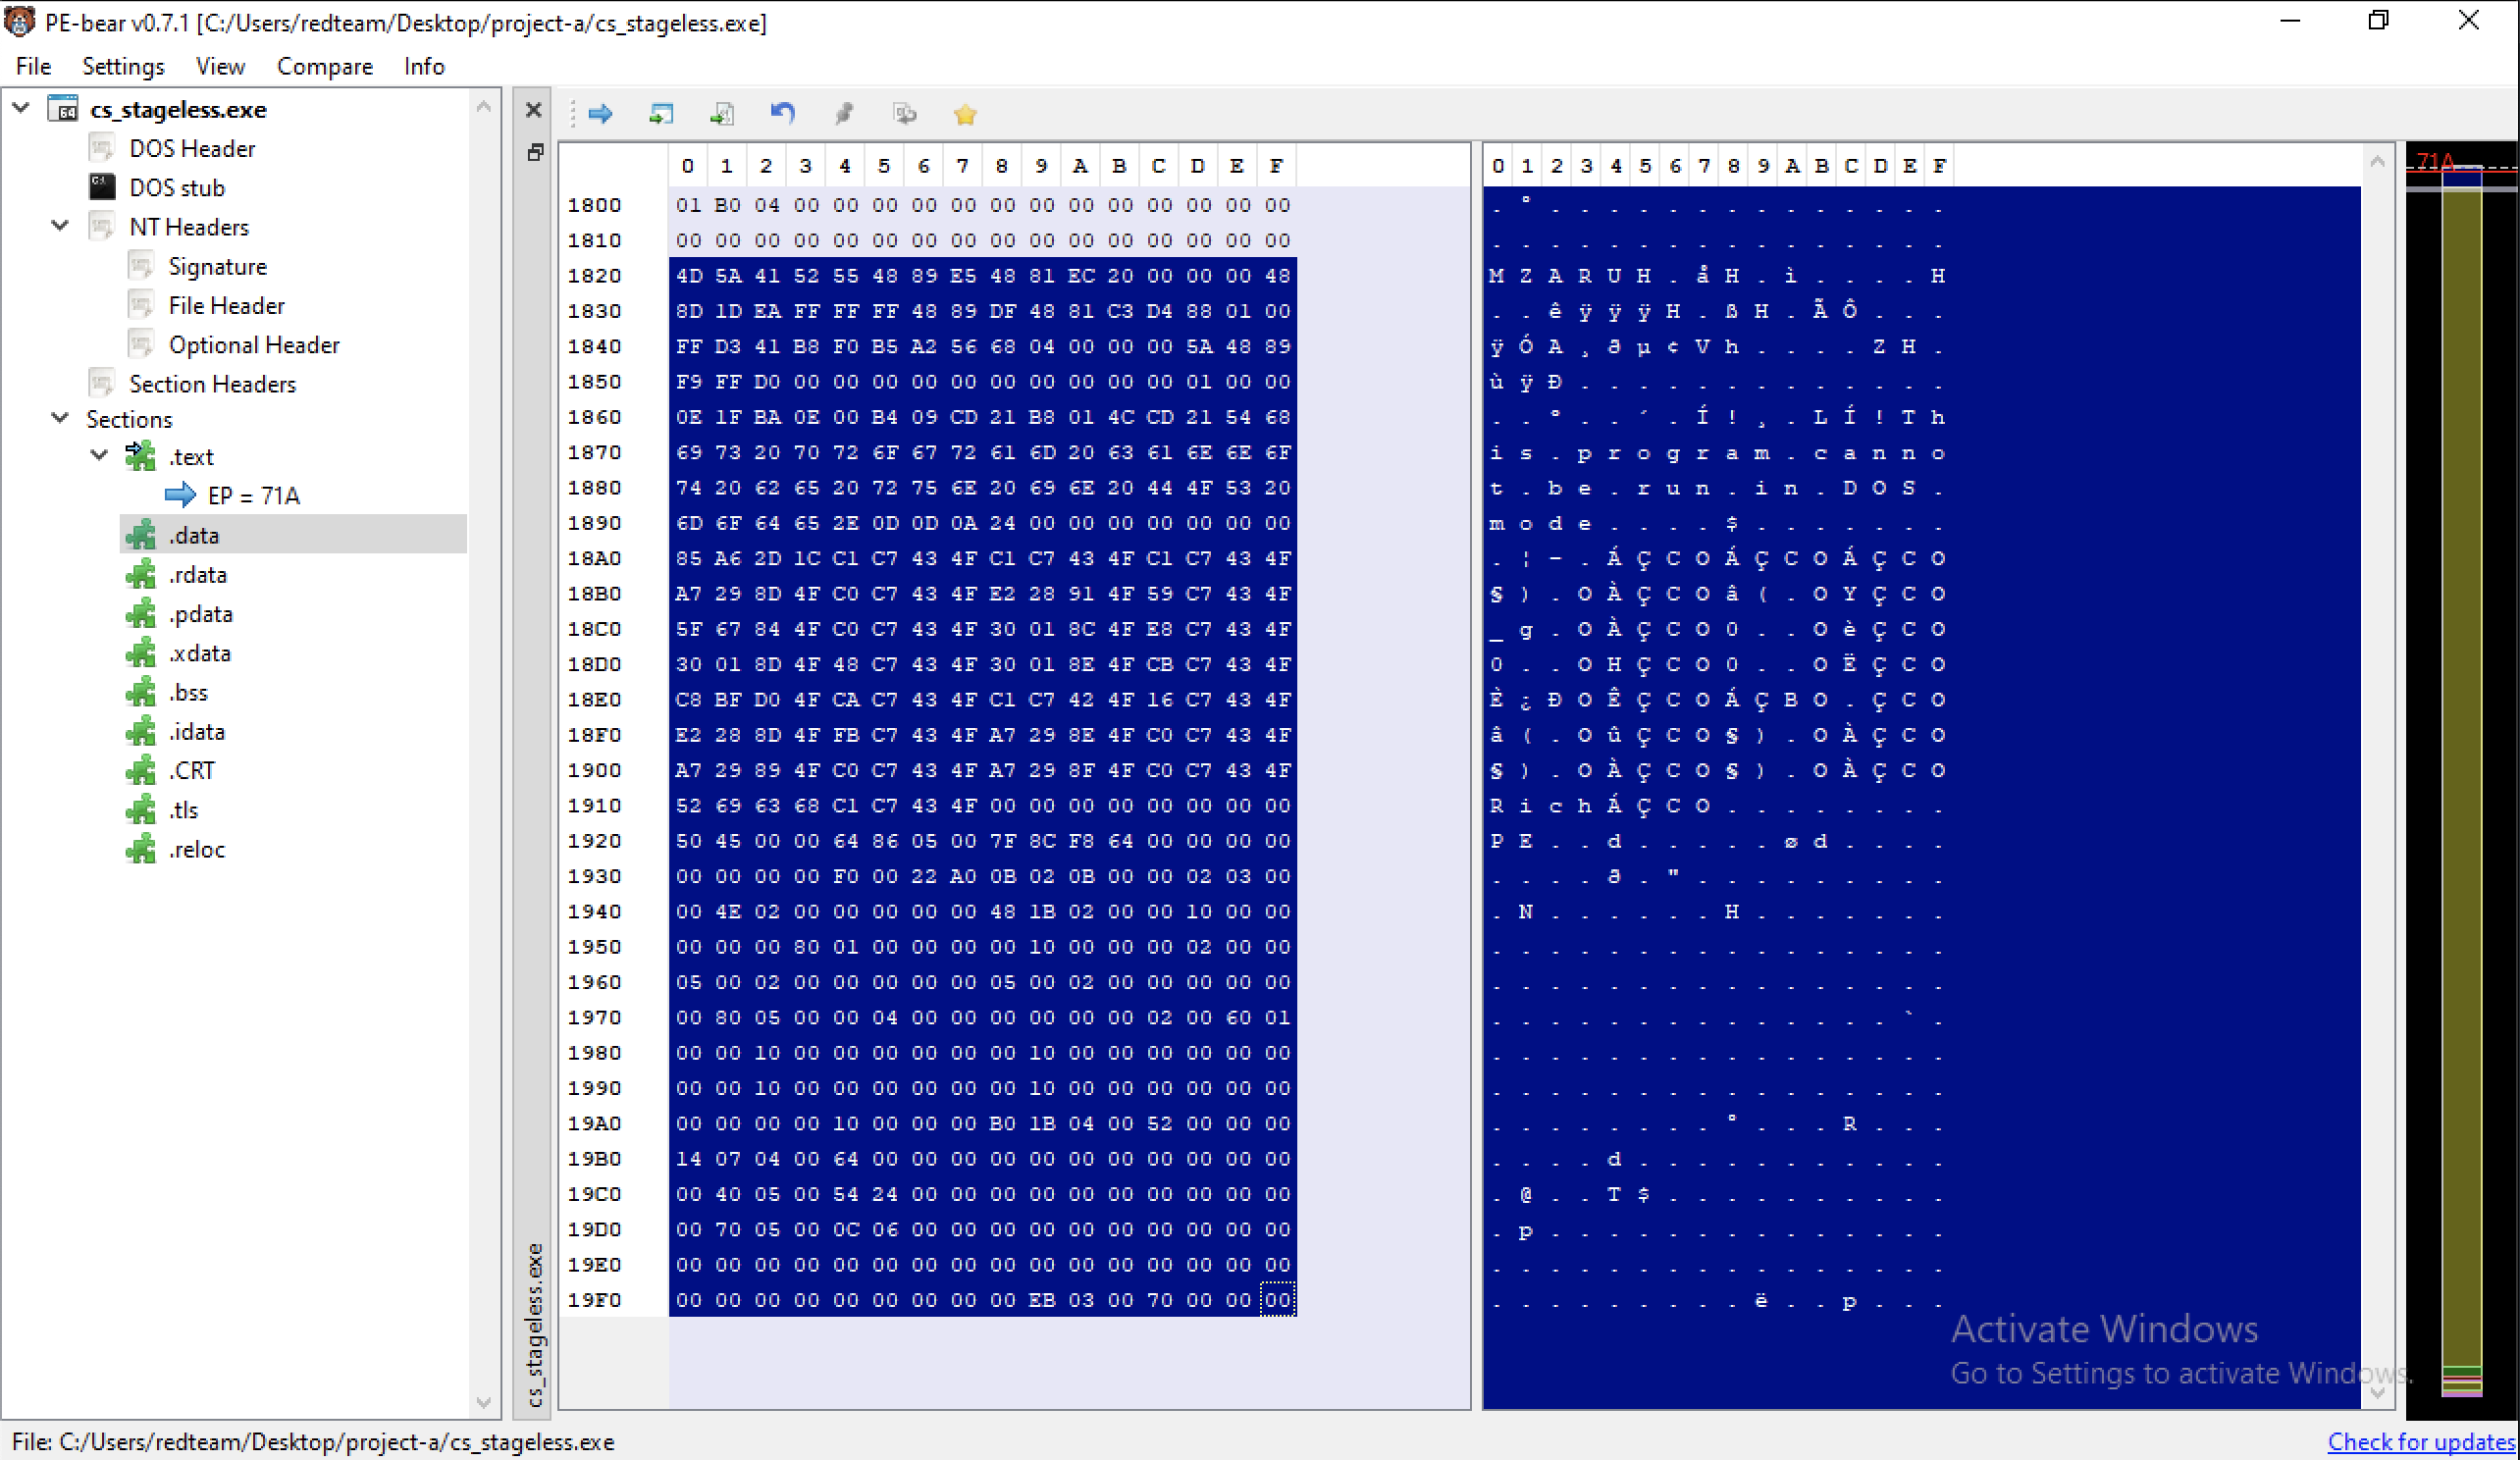Click the .CRT section puzzle icon
Viewport: 2520px width, 1460px height.
coord(141,770)
